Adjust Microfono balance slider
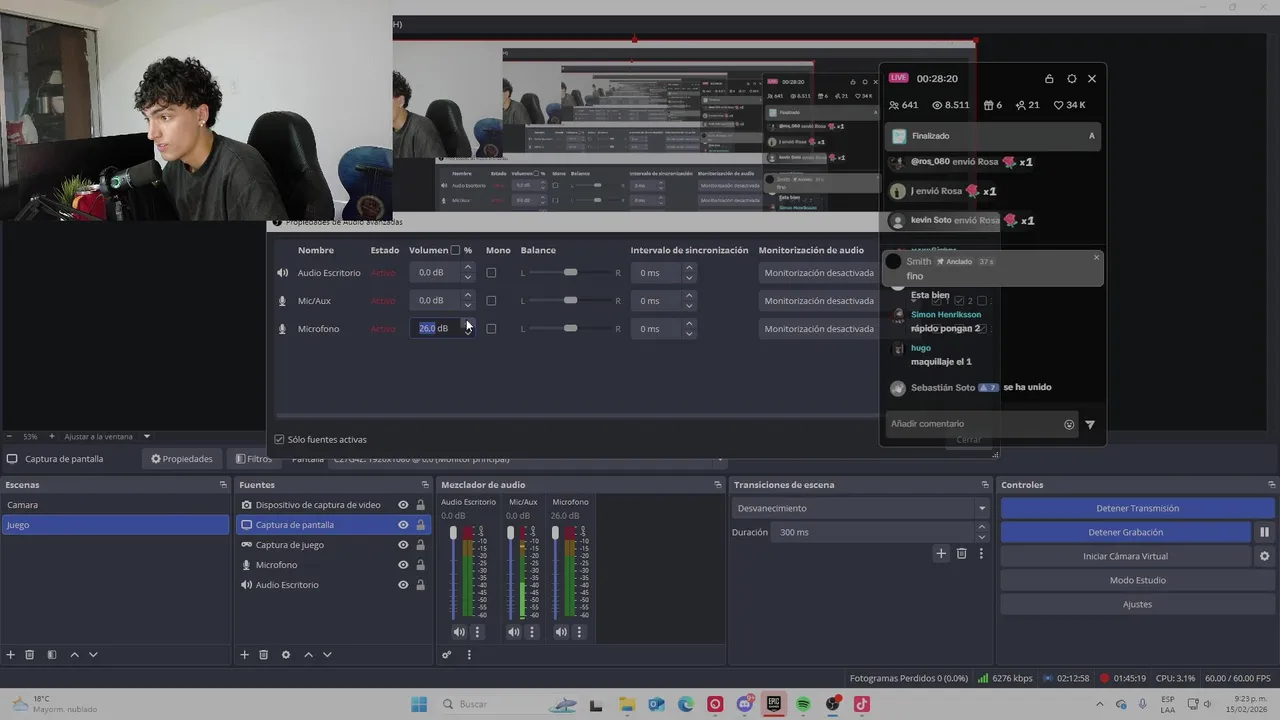Screen dimensions: 1280x720 570,329
